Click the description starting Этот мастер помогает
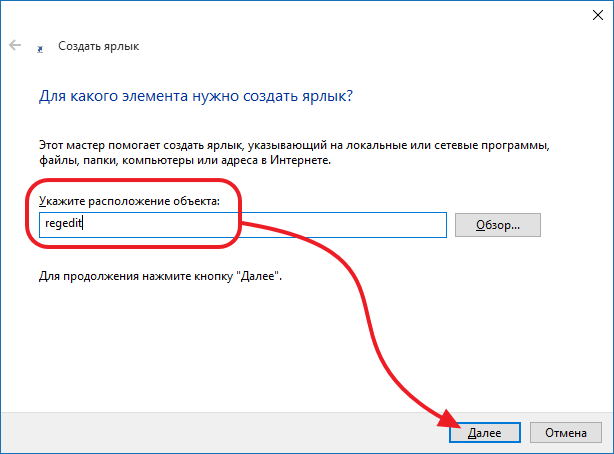 pyautogui.click(x=294, y=153)
